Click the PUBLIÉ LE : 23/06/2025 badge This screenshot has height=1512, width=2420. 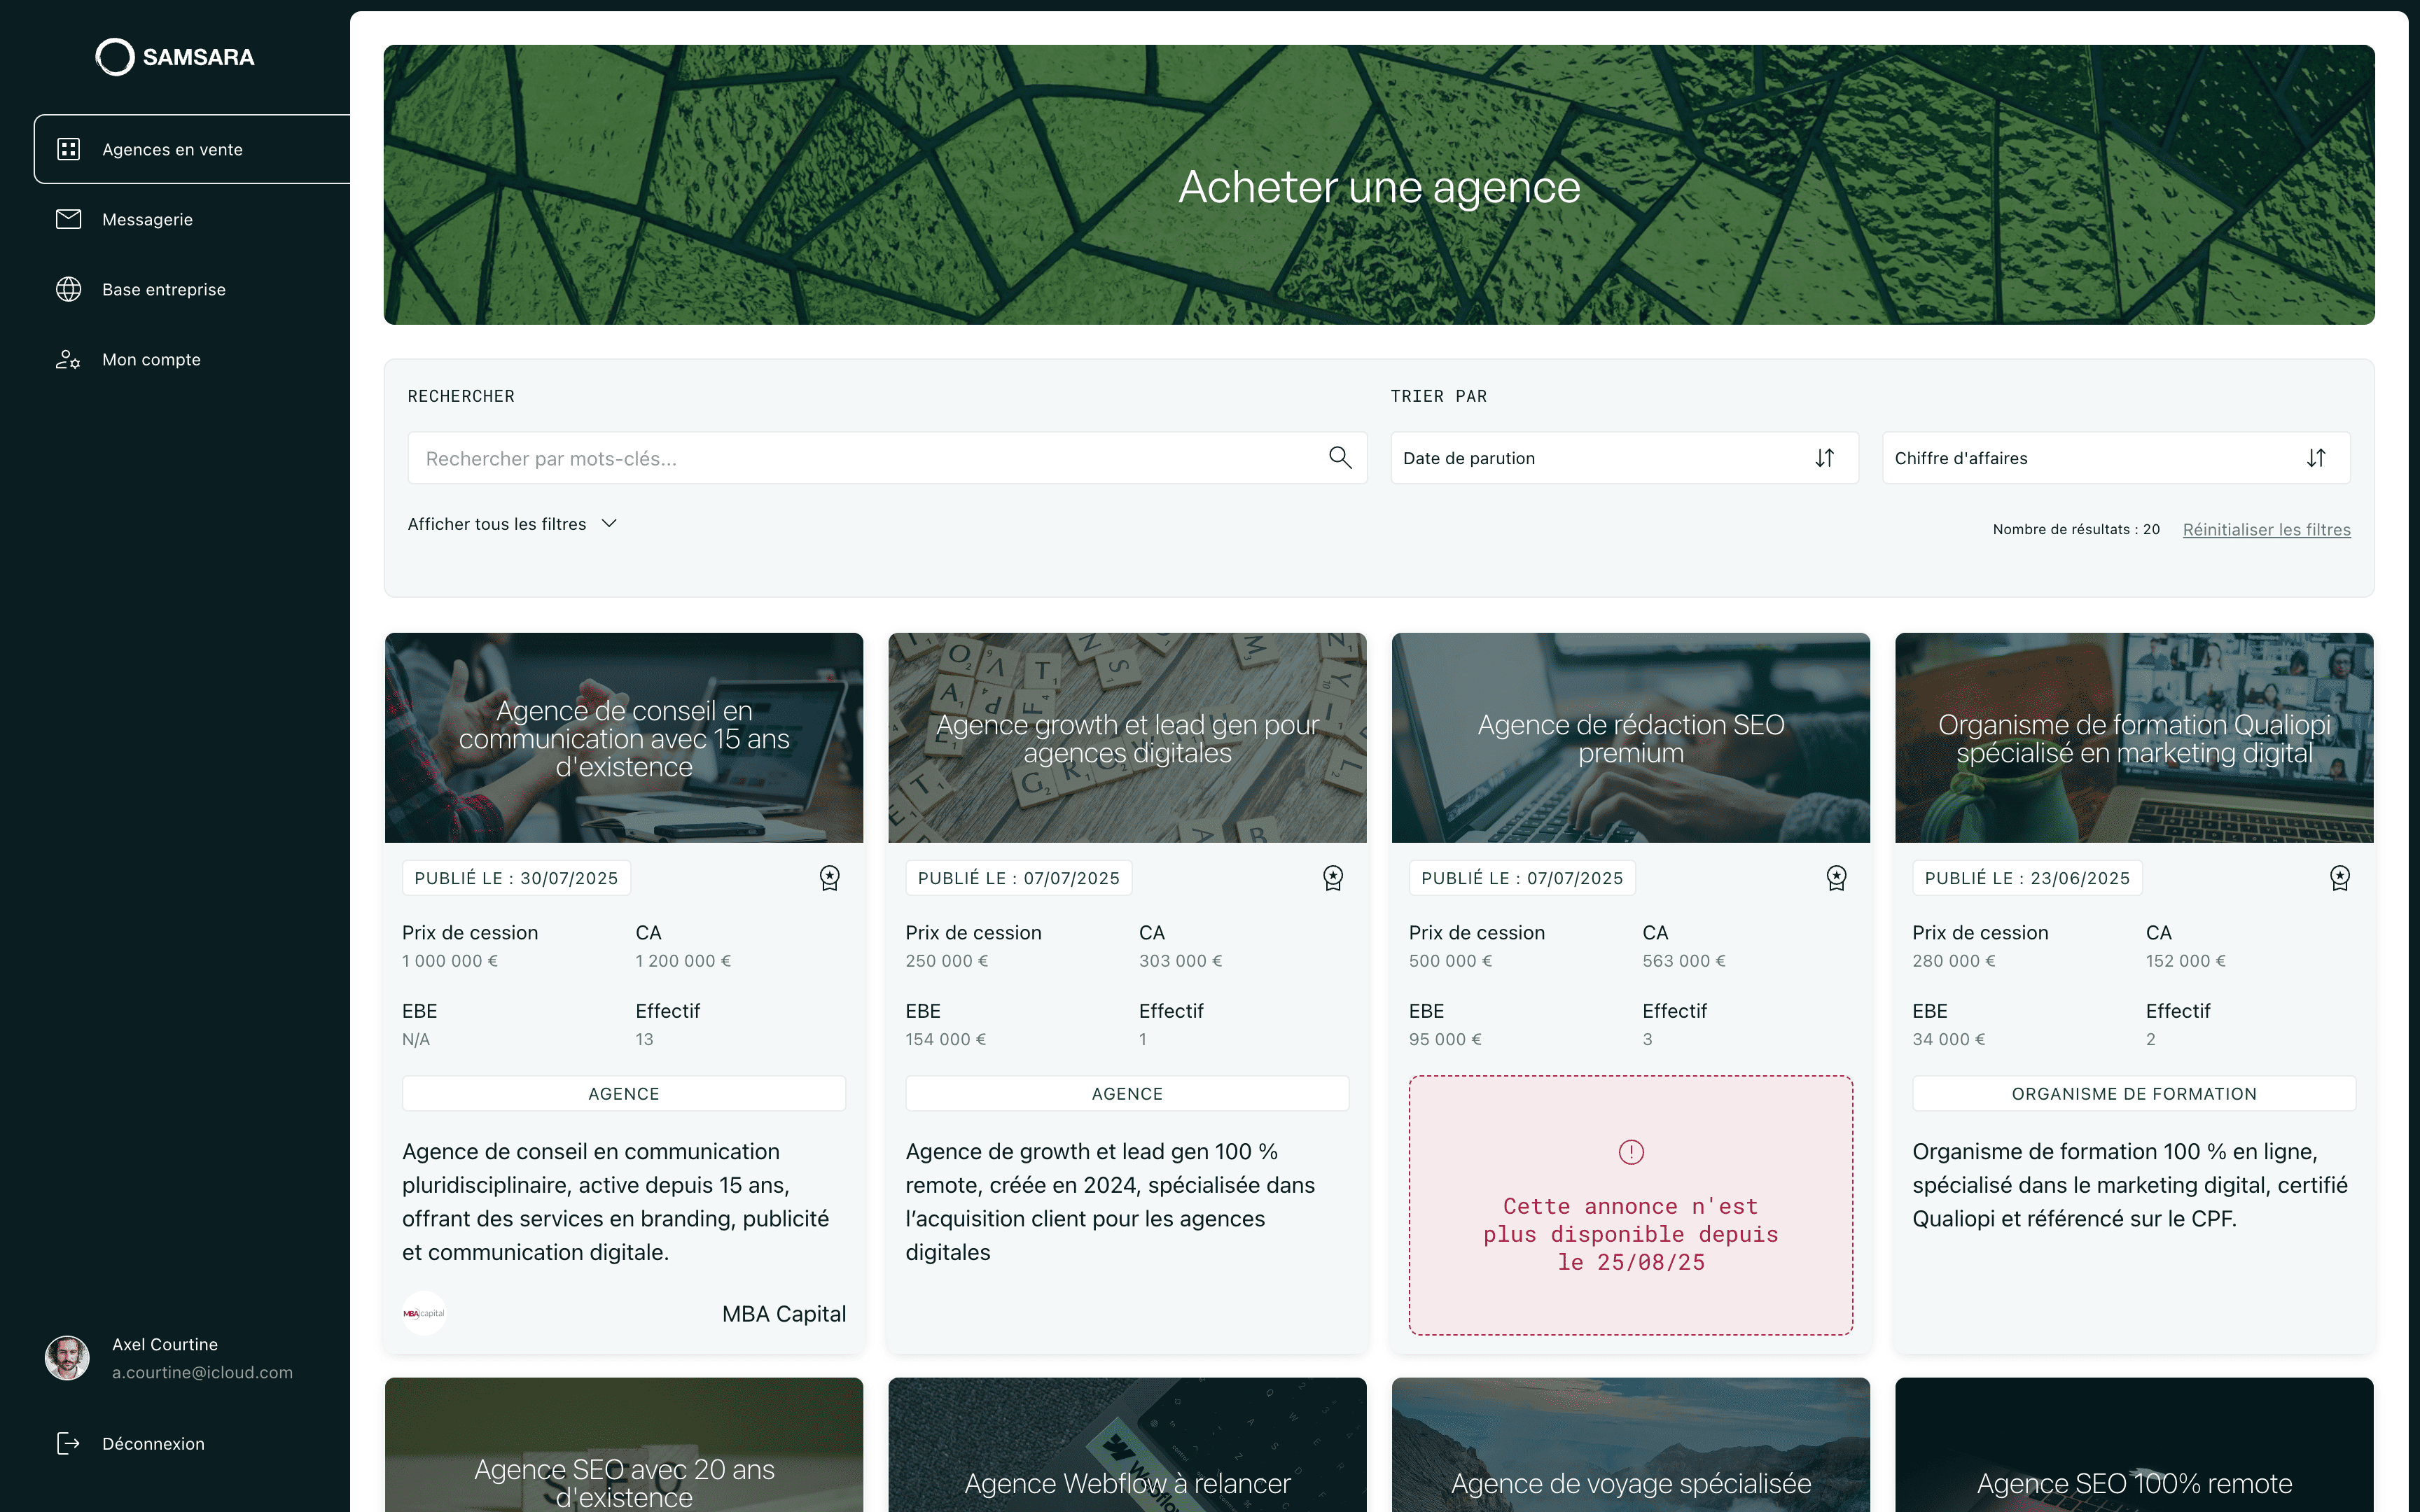coord(2027,878)
